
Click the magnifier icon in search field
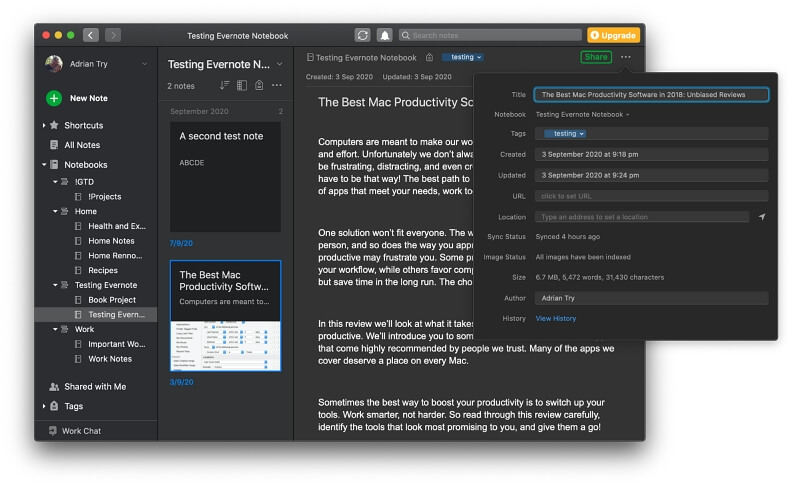406,35
